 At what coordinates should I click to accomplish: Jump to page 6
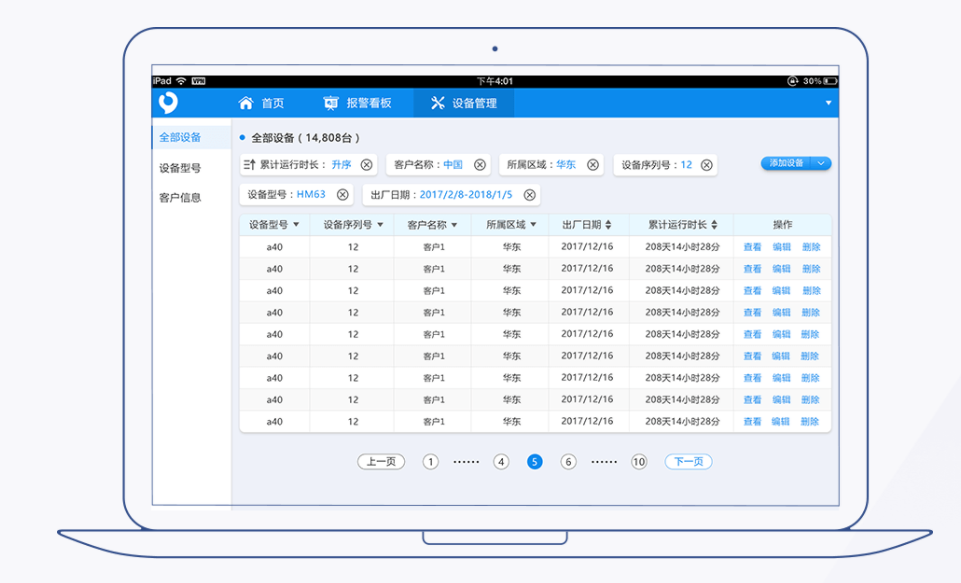[x=568, y=462]
